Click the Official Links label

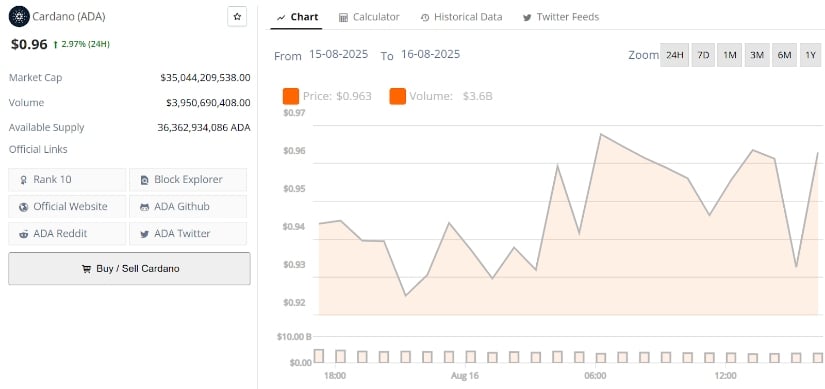38,149
